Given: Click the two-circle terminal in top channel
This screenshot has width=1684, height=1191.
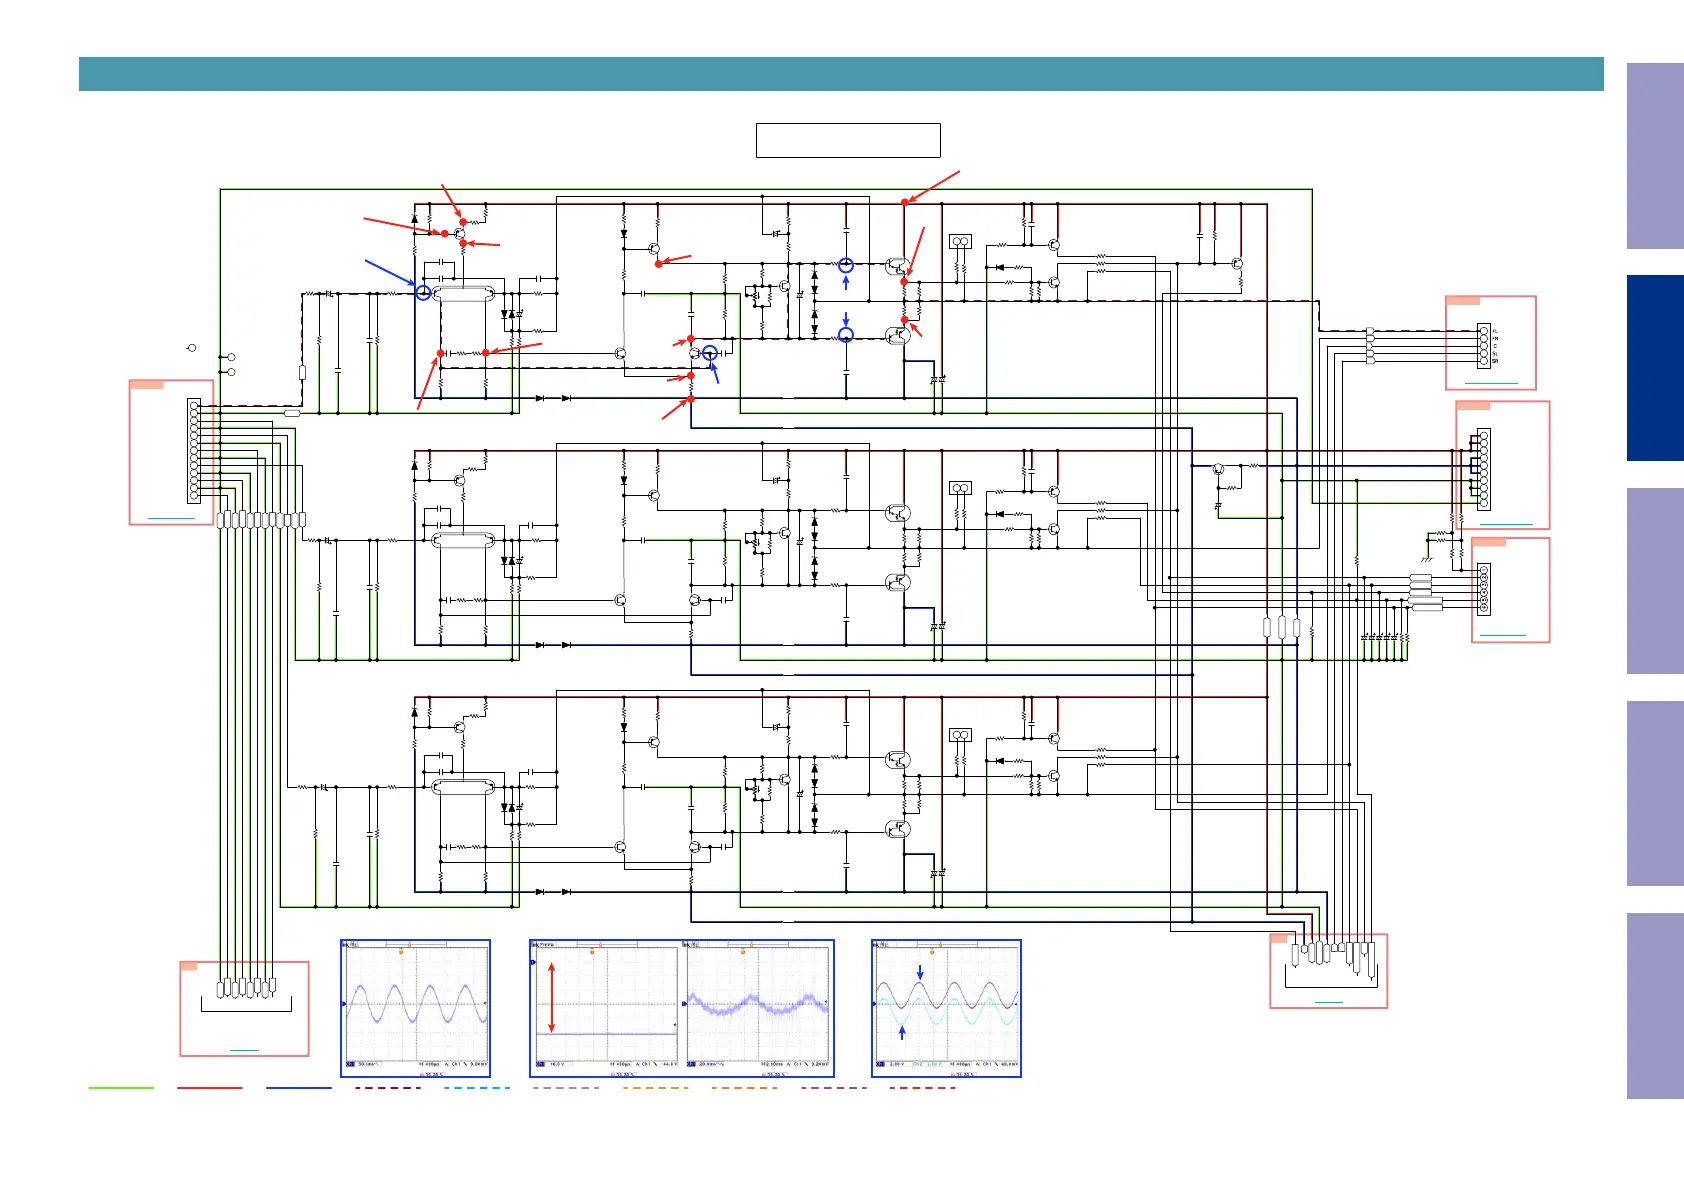Looking at the screenshot, I should pos(960,242).
